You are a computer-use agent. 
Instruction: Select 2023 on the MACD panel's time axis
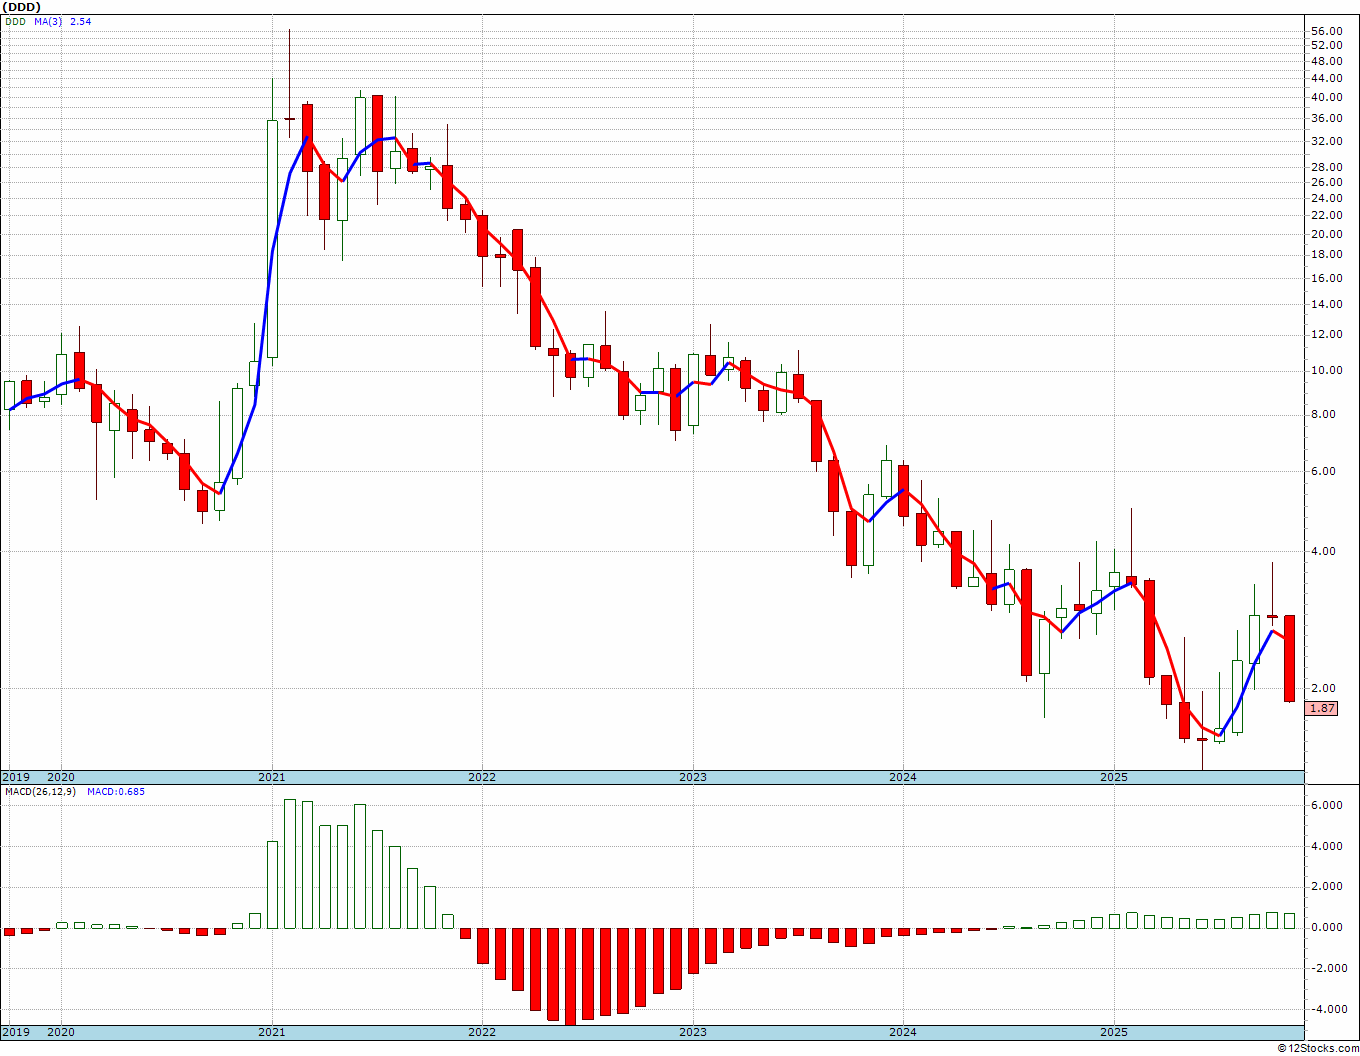click(693, 1032)
